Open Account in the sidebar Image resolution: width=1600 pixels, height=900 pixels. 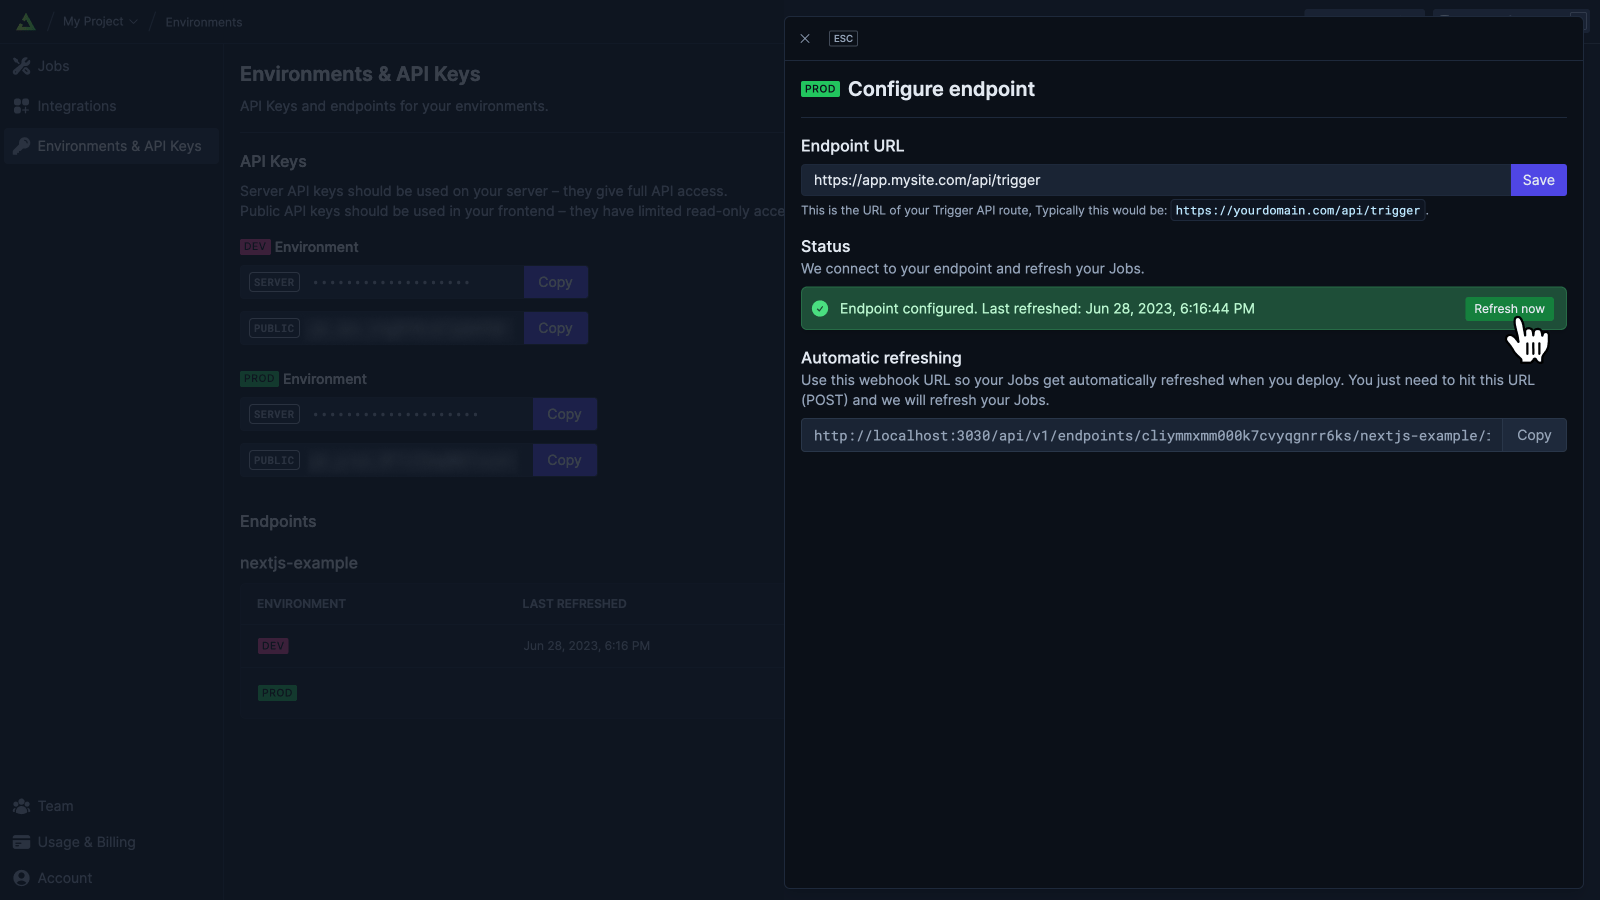point(110,878)
